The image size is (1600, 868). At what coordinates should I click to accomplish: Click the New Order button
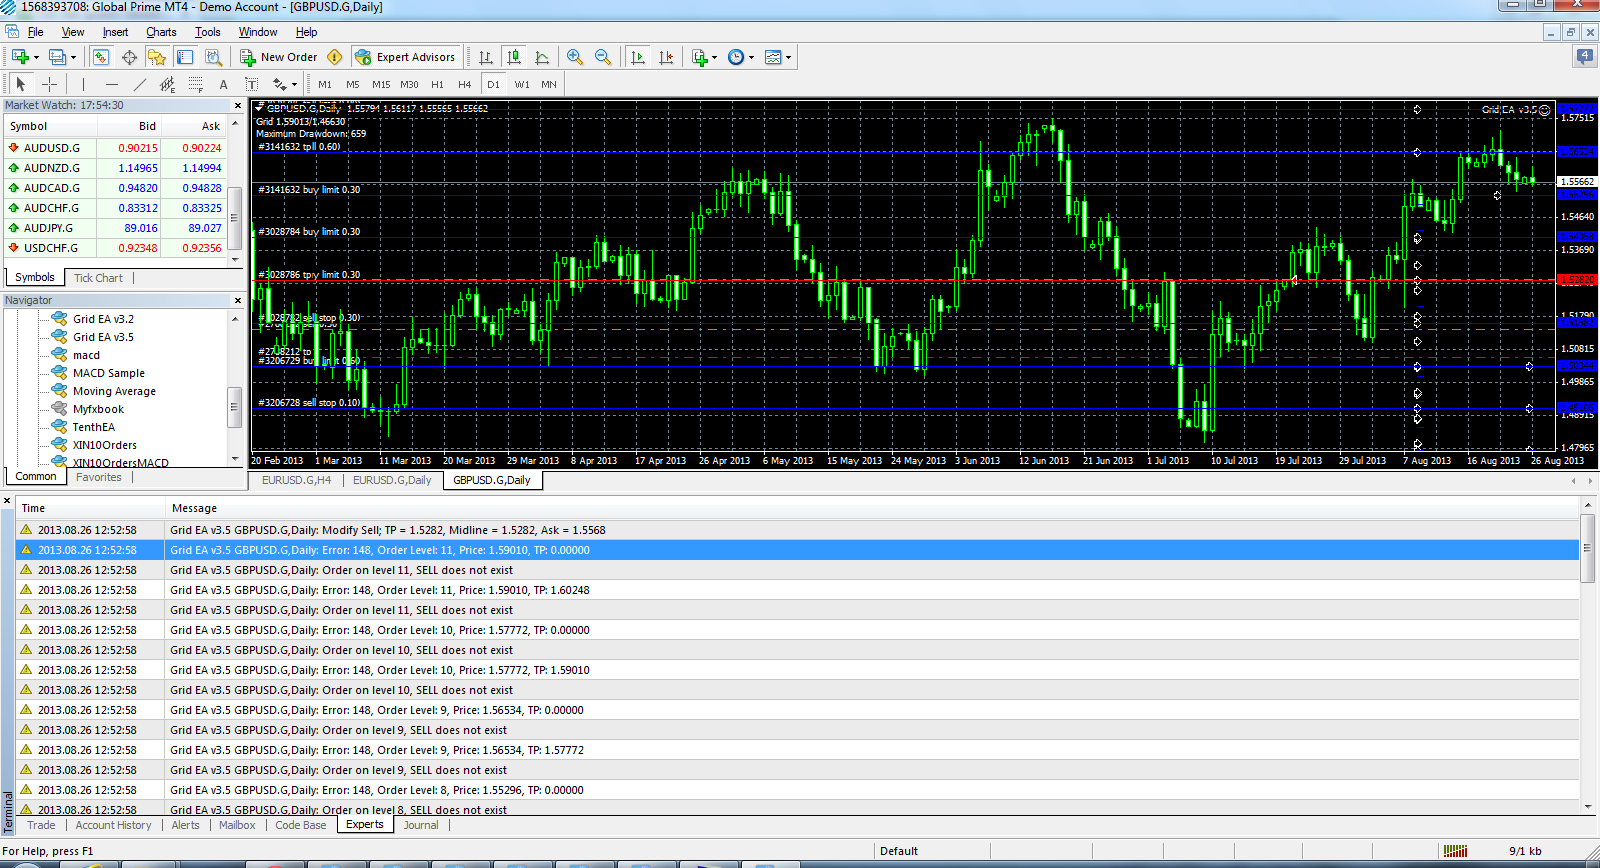pos(279,57)
